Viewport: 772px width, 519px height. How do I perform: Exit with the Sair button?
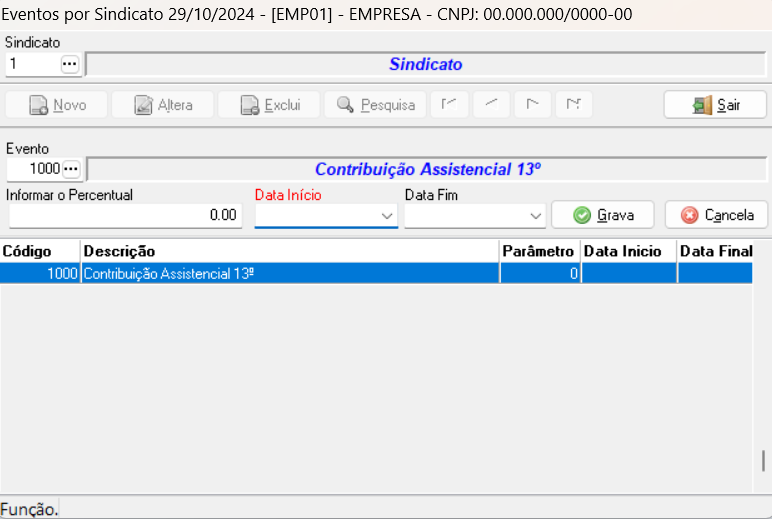[x=715, y=104]
